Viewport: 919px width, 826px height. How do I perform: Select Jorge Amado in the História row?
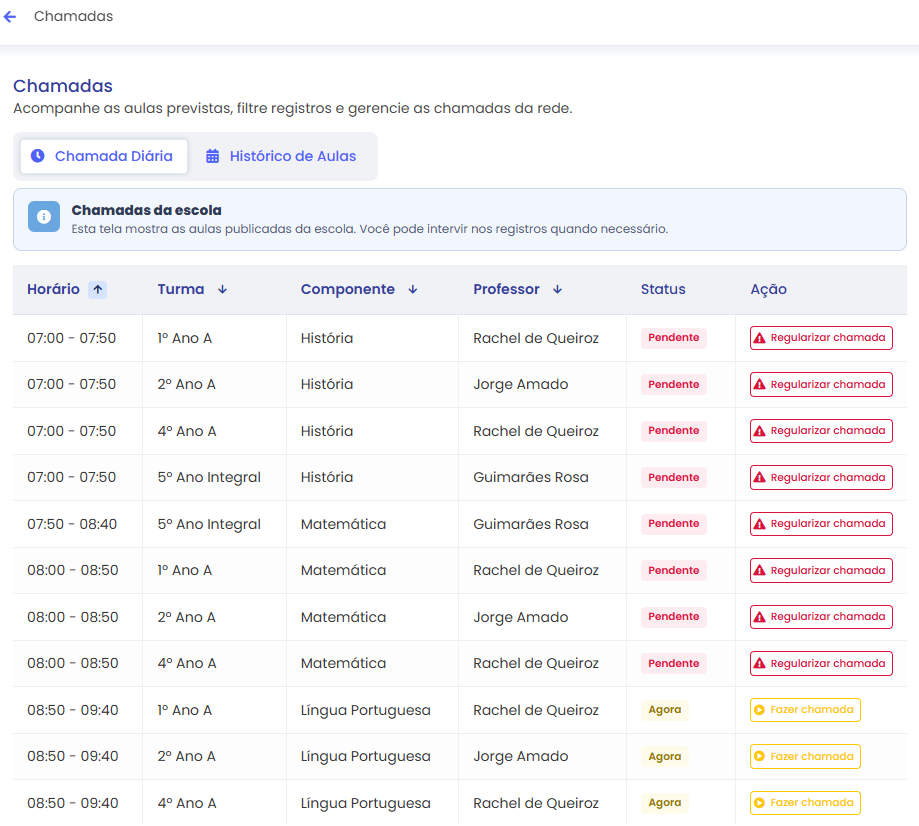pyautogui.click(x=520, y=385)
